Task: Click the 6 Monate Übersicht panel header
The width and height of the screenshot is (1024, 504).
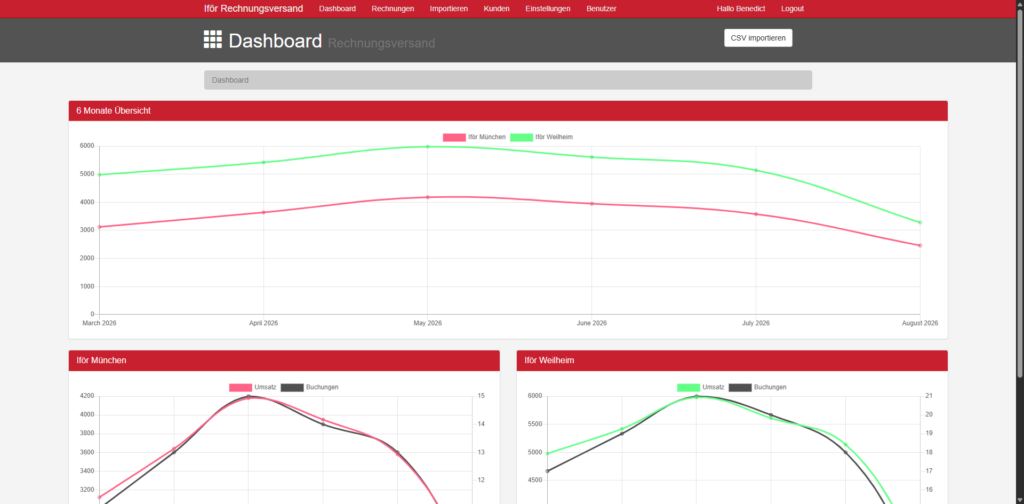Action: click(508, 111)
